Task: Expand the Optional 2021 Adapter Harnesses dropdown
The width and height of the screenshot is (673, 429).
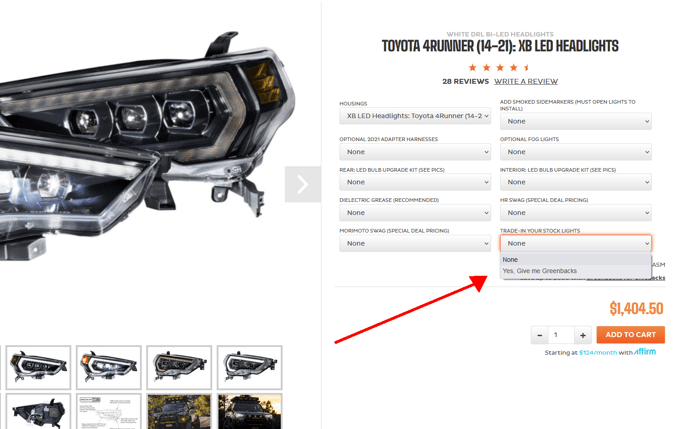Action: [415, 152]
